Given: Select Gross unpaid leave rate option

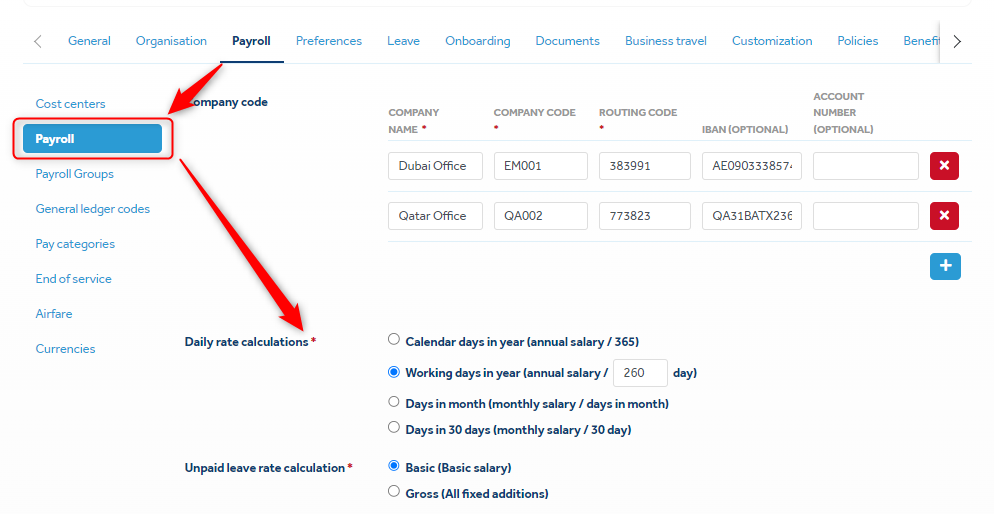Looking at the screenshot, I should (x=394, y=492).
